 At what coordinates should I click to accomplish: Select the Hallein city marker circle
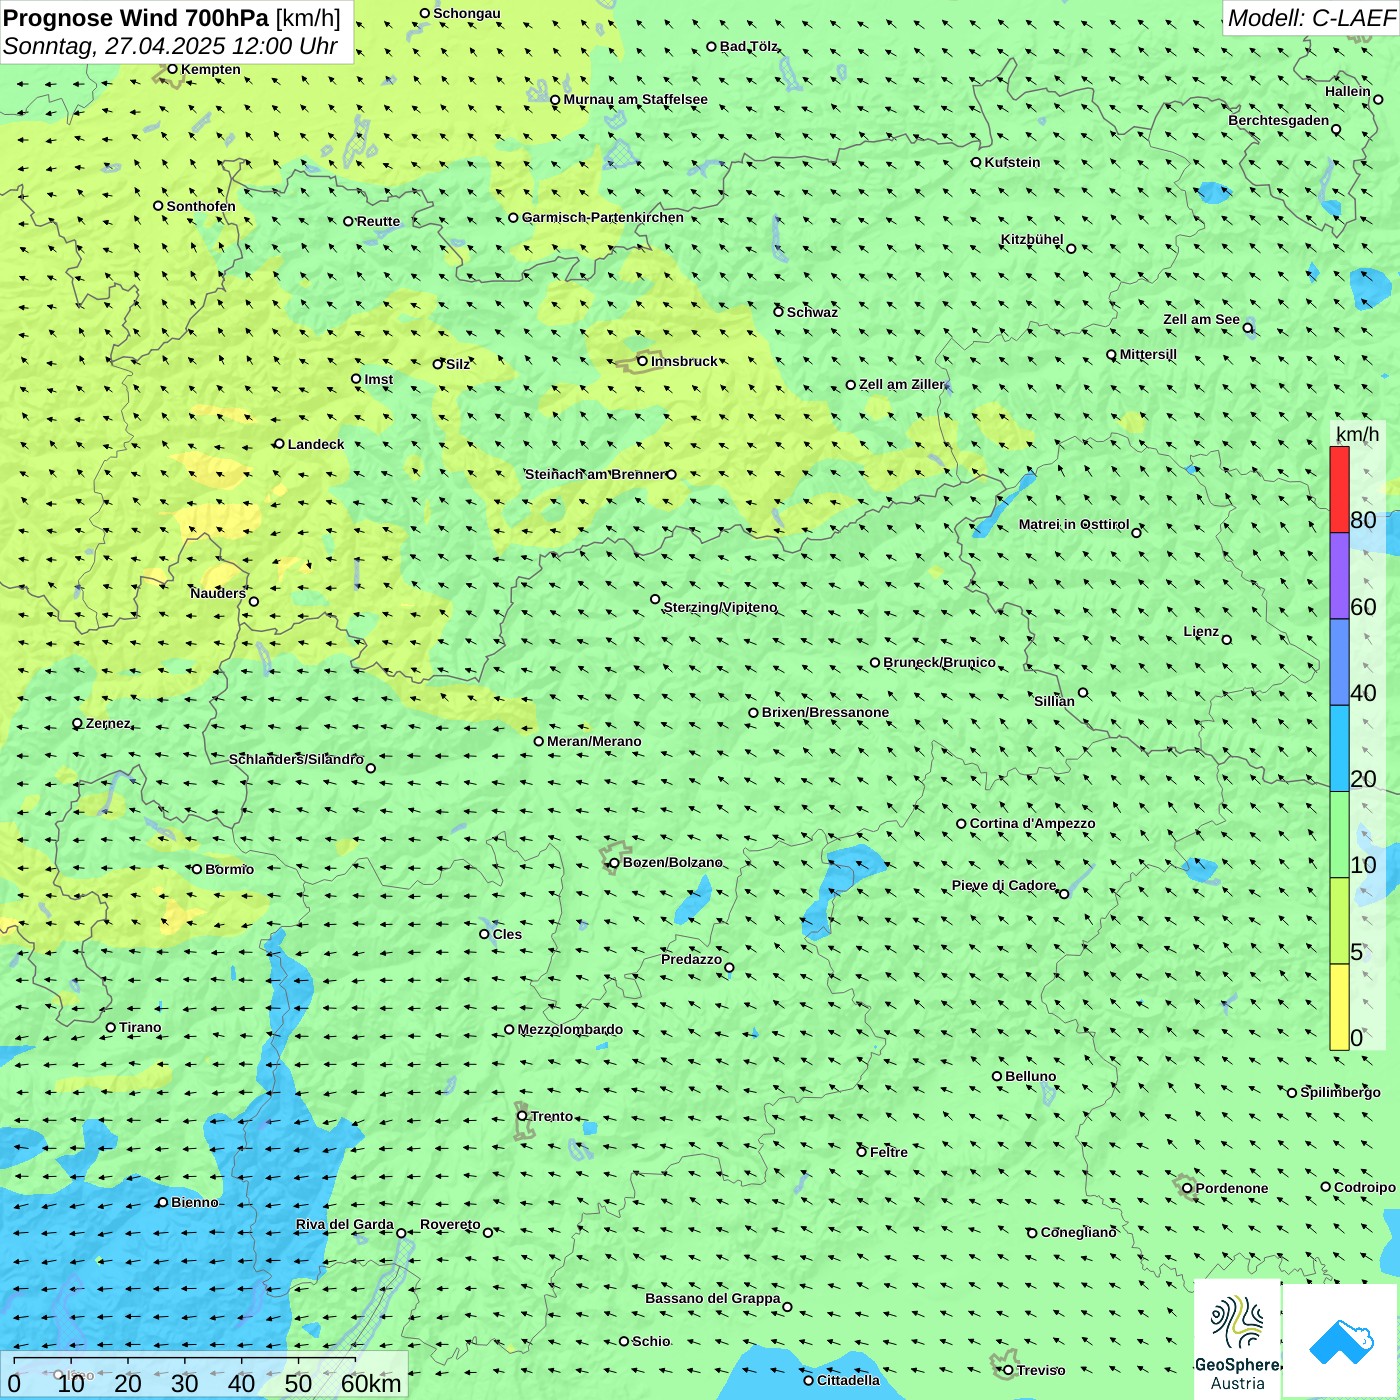pos(1378,99)
